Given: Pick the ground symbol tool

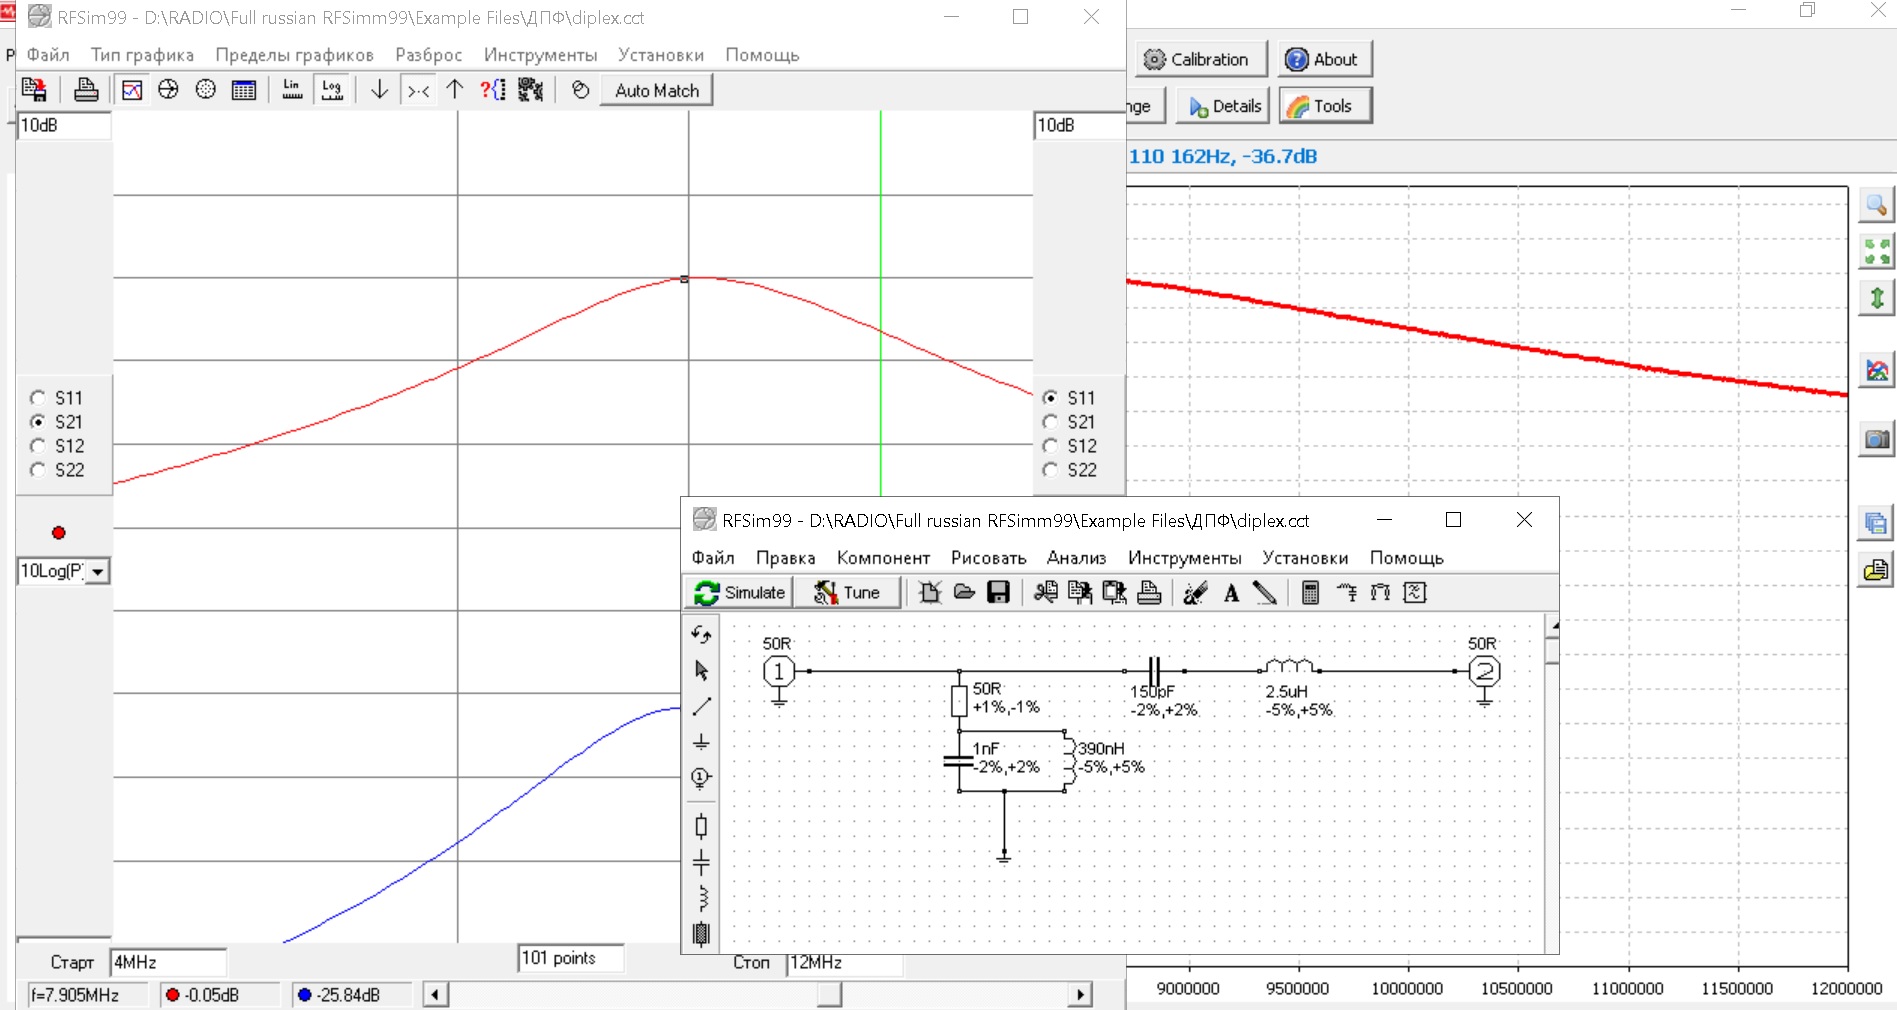Looking at the screenshot, I should [701, 742].
